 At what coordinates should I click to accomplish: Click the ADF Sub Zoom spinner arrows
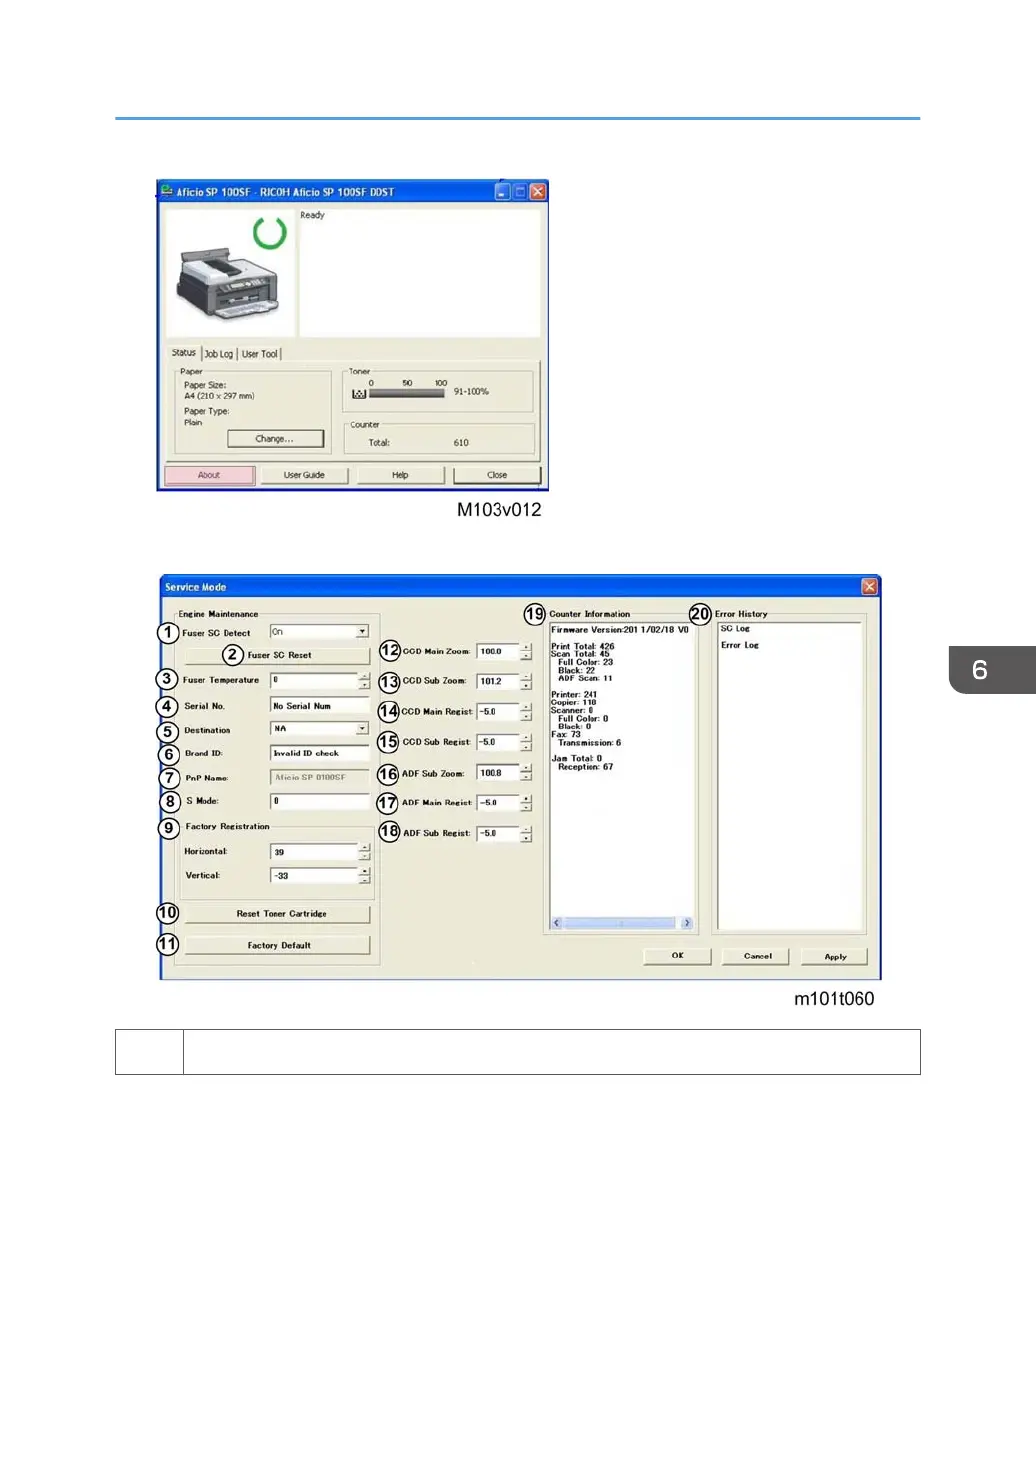[526, 773]
